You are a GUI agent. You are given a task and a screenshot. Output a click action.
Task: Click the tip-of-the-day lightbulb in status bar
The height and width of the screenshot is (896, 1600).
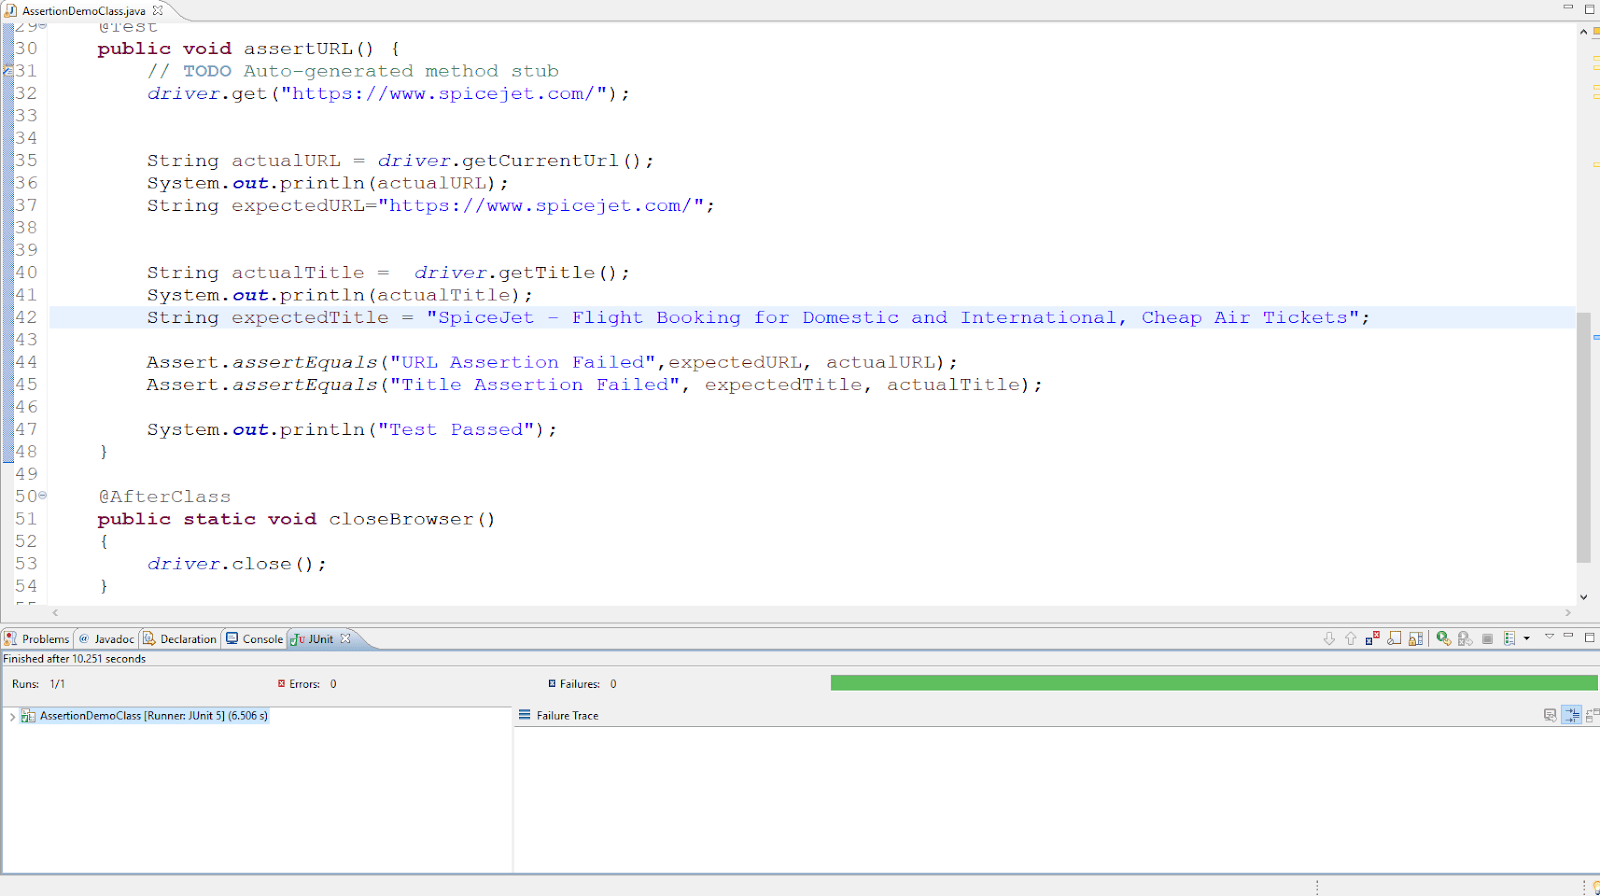[x=1595, y=887]
